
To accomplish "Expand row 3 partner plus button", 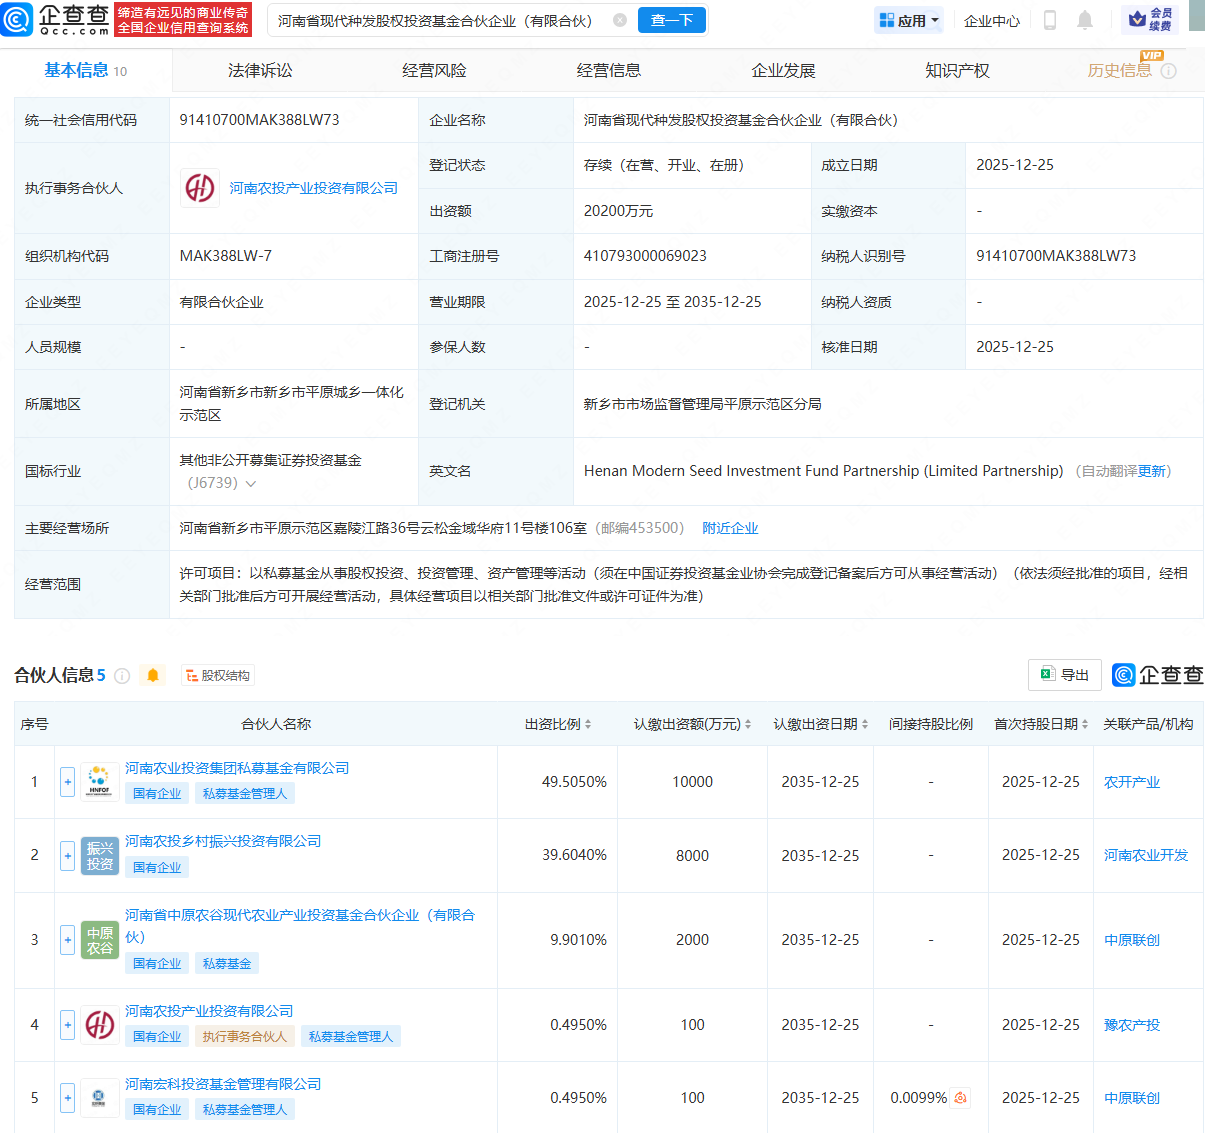I will (x=67, y=940).
